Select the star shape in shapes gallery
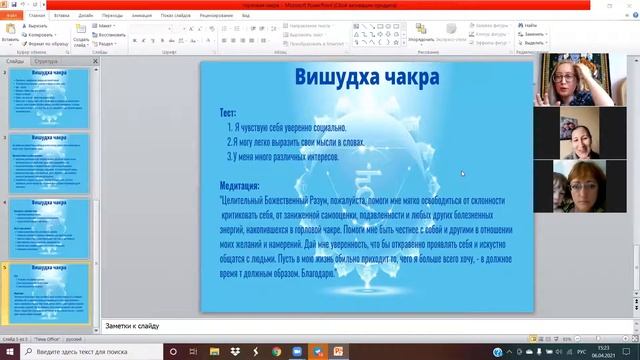The height and width of the screenshot is (360, 640). coord(396,42)
